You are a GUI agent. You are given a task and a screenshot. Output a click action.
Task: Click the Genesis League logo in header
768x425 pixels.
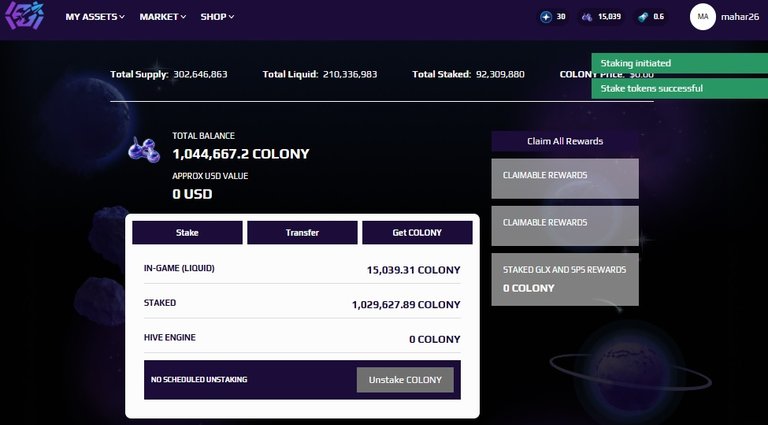click(x=24, y=16)
